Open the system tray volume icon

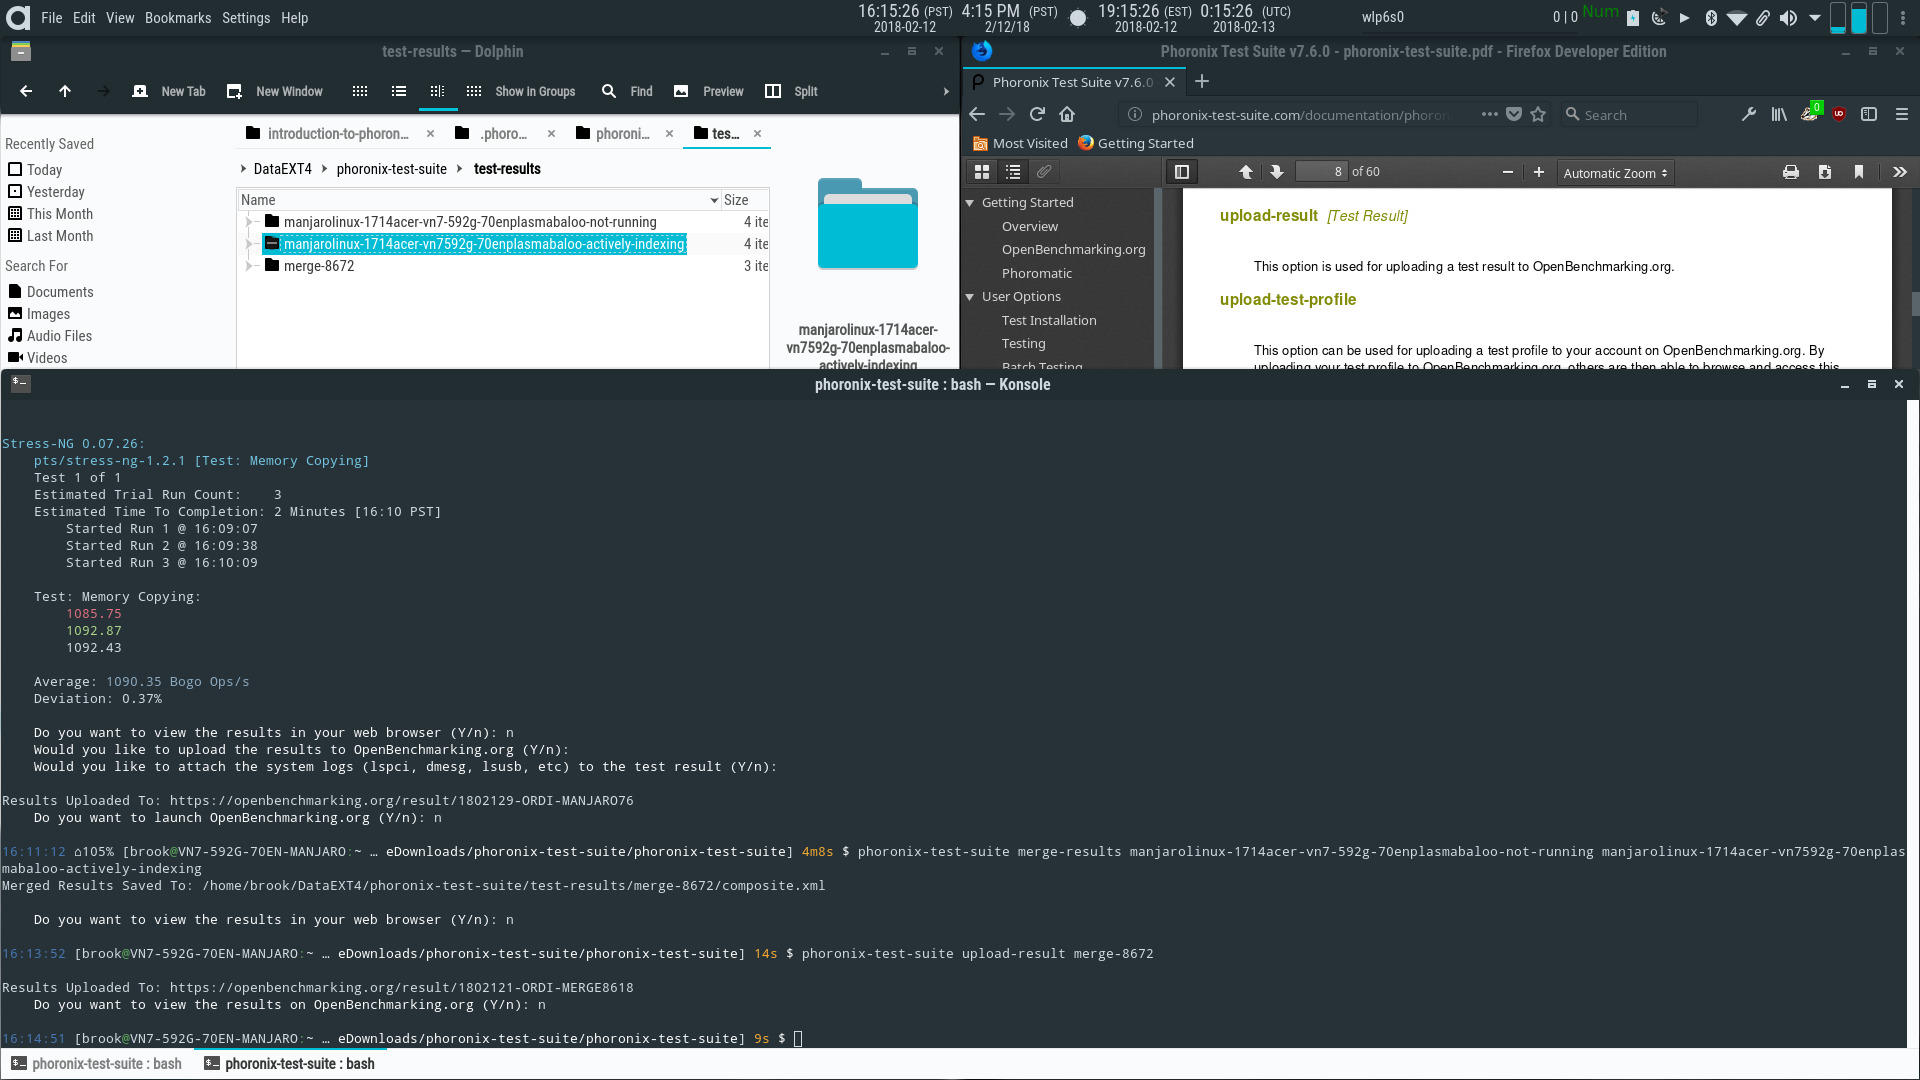click(x=1788, y=18)
